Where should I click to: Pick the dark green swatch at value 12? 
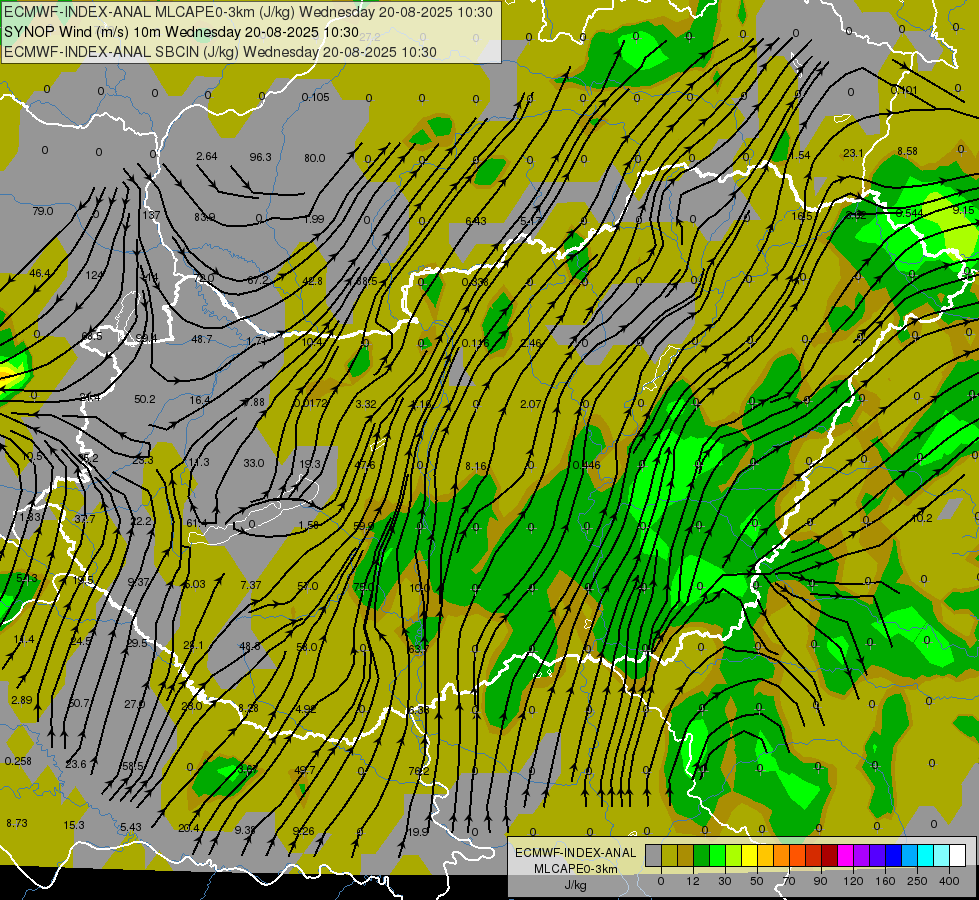pos(702,855)
